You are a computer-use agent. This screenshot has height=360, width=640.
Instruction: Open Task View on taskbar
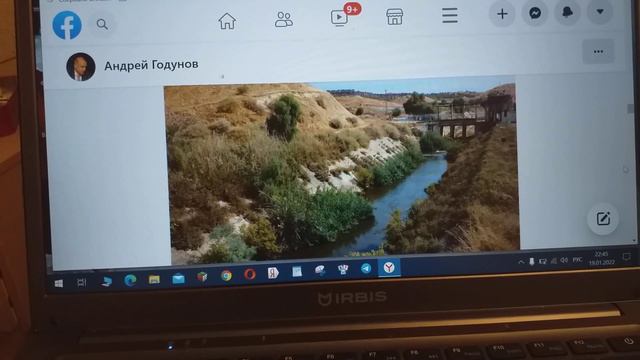82,282
